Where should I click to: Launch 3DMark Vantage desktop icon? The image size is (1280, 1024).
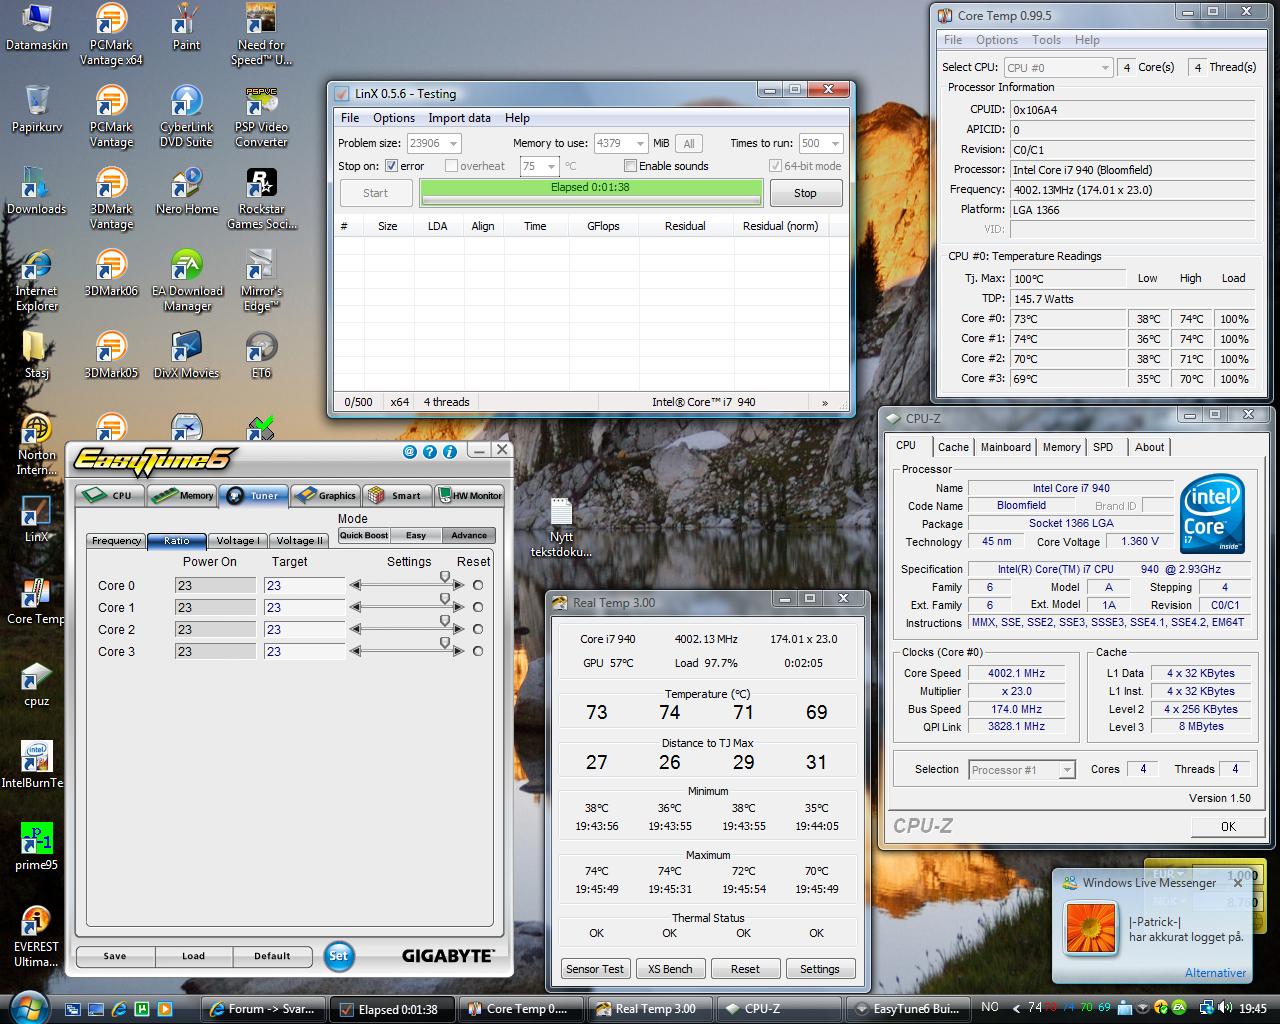click(111, 199)
